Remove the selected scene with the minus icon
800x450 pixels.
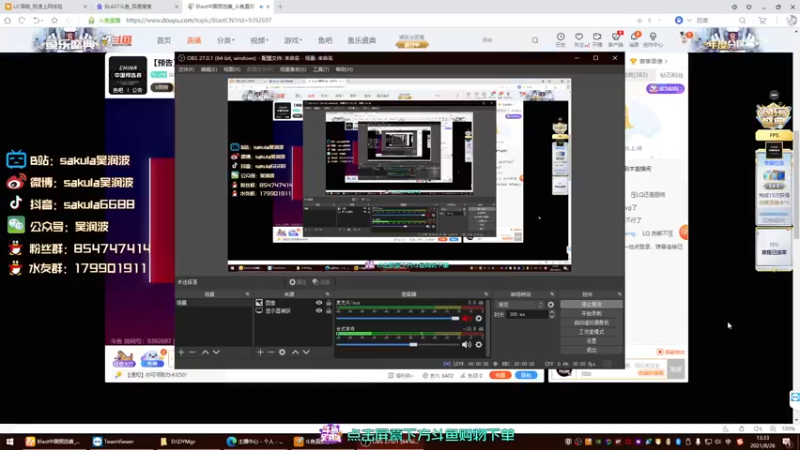192,352
